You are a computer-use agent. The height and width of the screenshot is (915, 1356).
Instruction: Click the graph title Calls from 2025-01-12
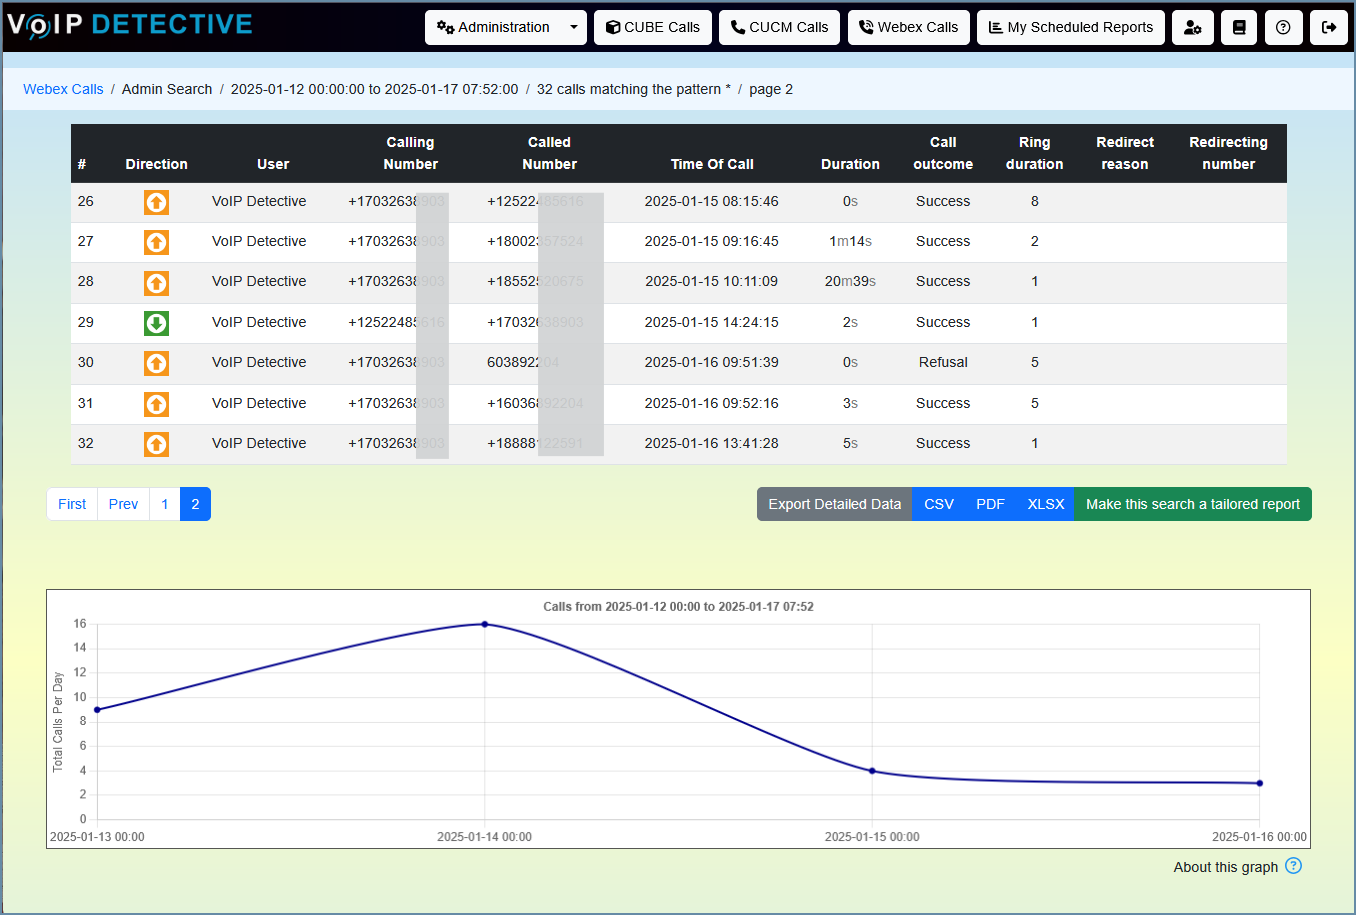[x=678, y=606]
